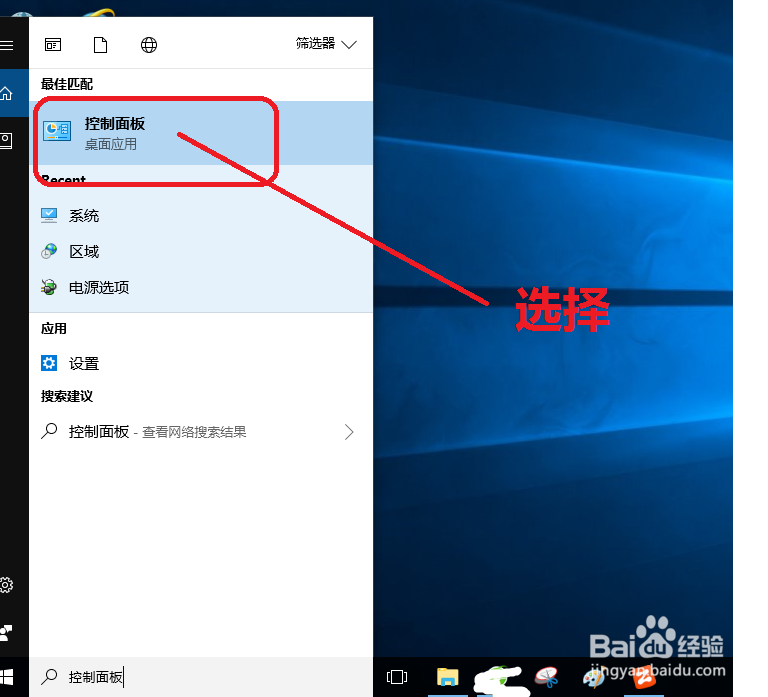The width and height of the screenshot is (768, 697).
Task: Expand the web search suggestion chevron
Action: coord(349,432)
